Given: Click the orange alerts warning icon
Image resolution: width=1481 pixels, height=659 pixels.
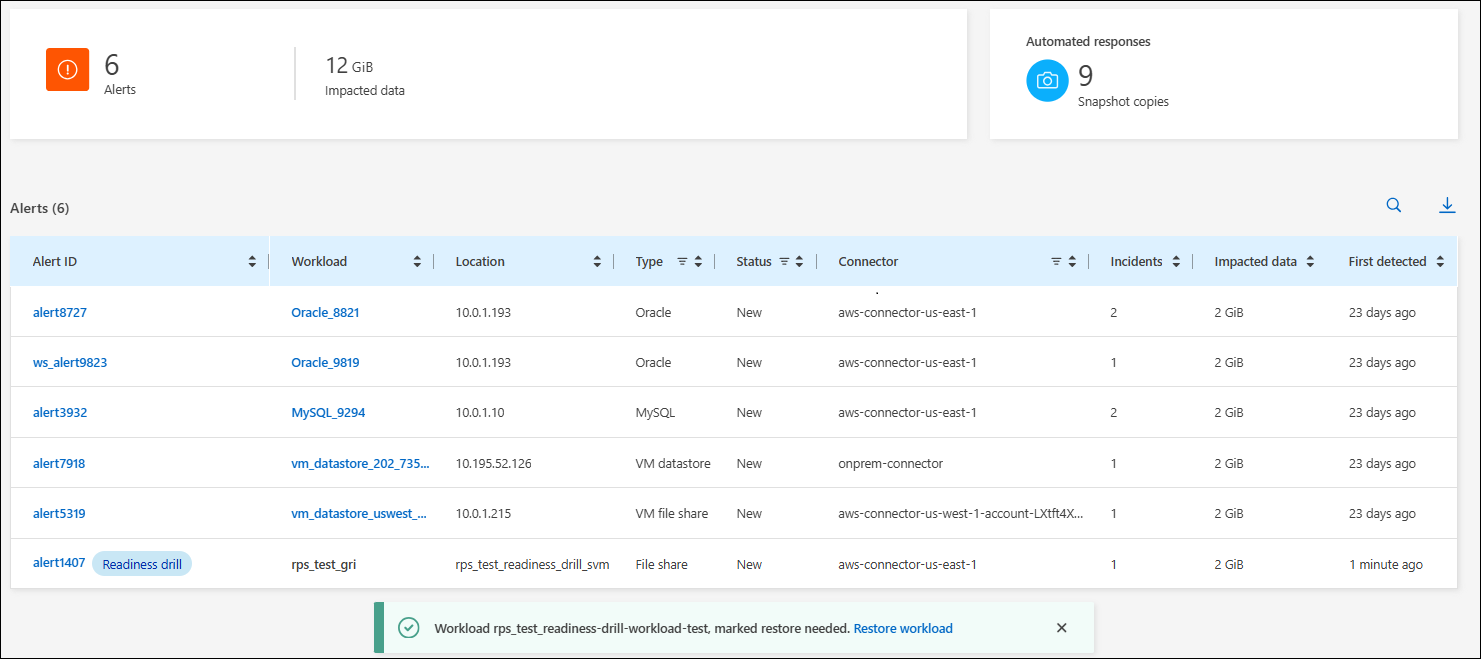Looking at the screenshot, I should click(x=67, y=70).
